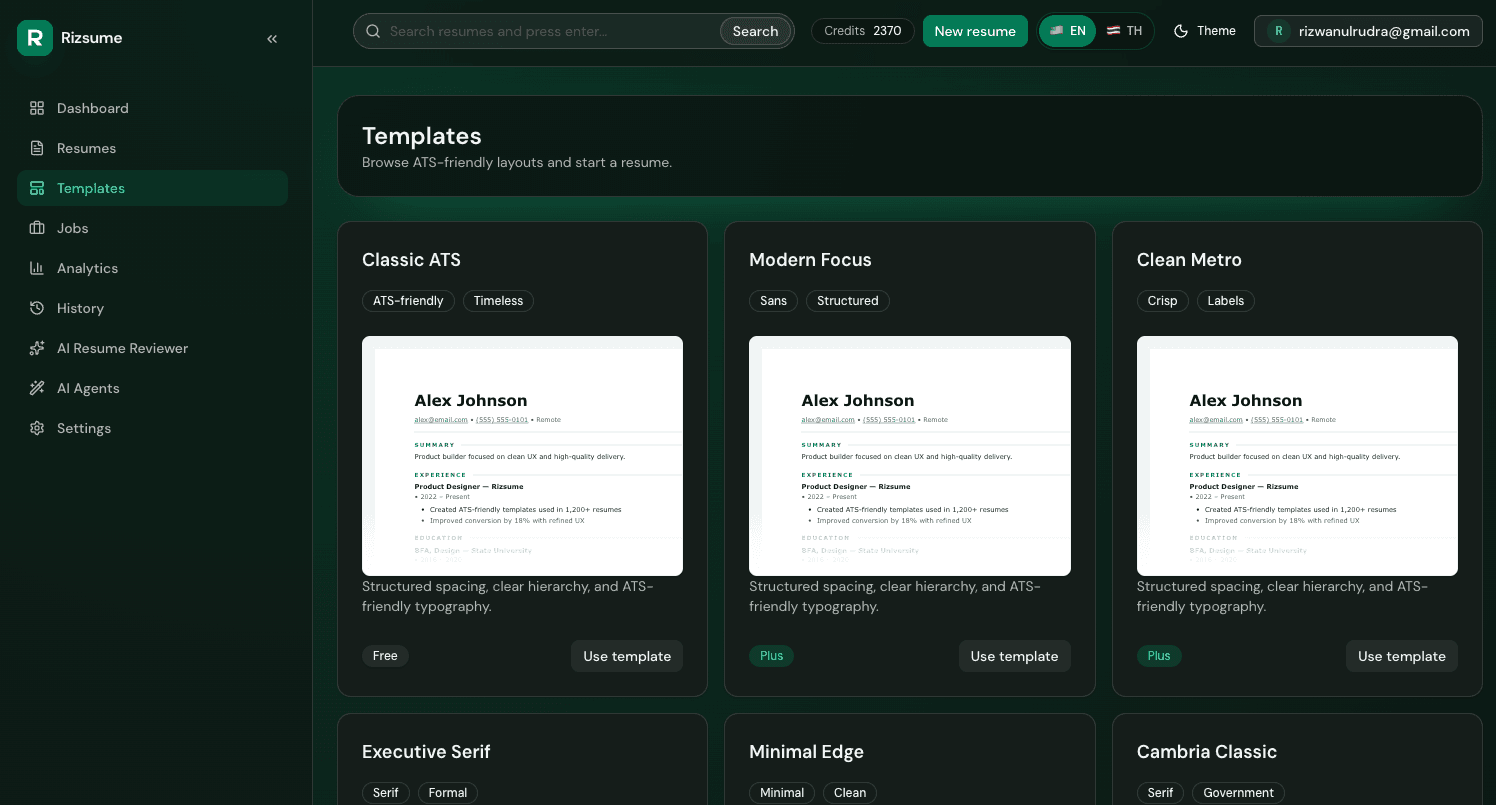This screenshot has width=1496, height=805.
Task: Click the AI Agents magic wand icon
Action: [37, 388]
